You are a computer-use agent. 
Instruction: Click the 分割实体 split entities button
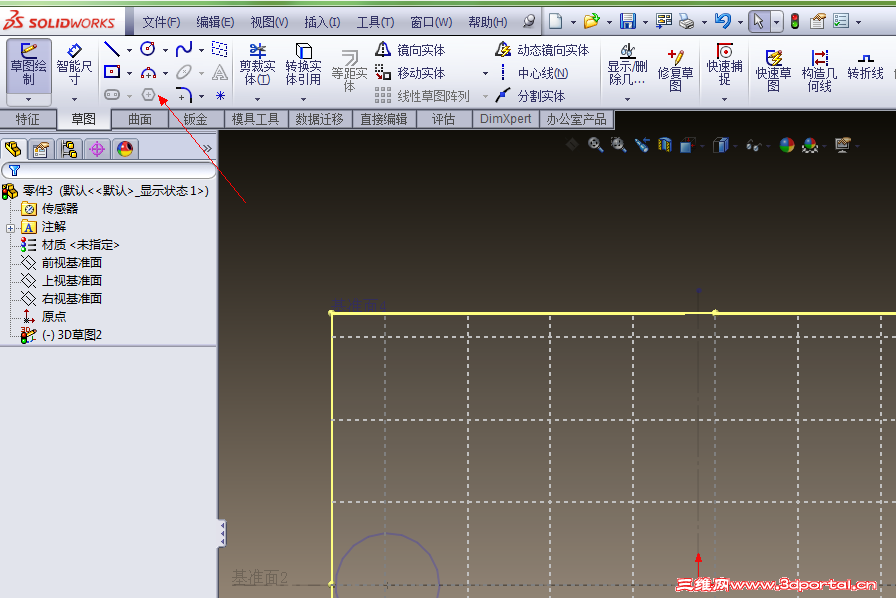[x=530, y=95]
